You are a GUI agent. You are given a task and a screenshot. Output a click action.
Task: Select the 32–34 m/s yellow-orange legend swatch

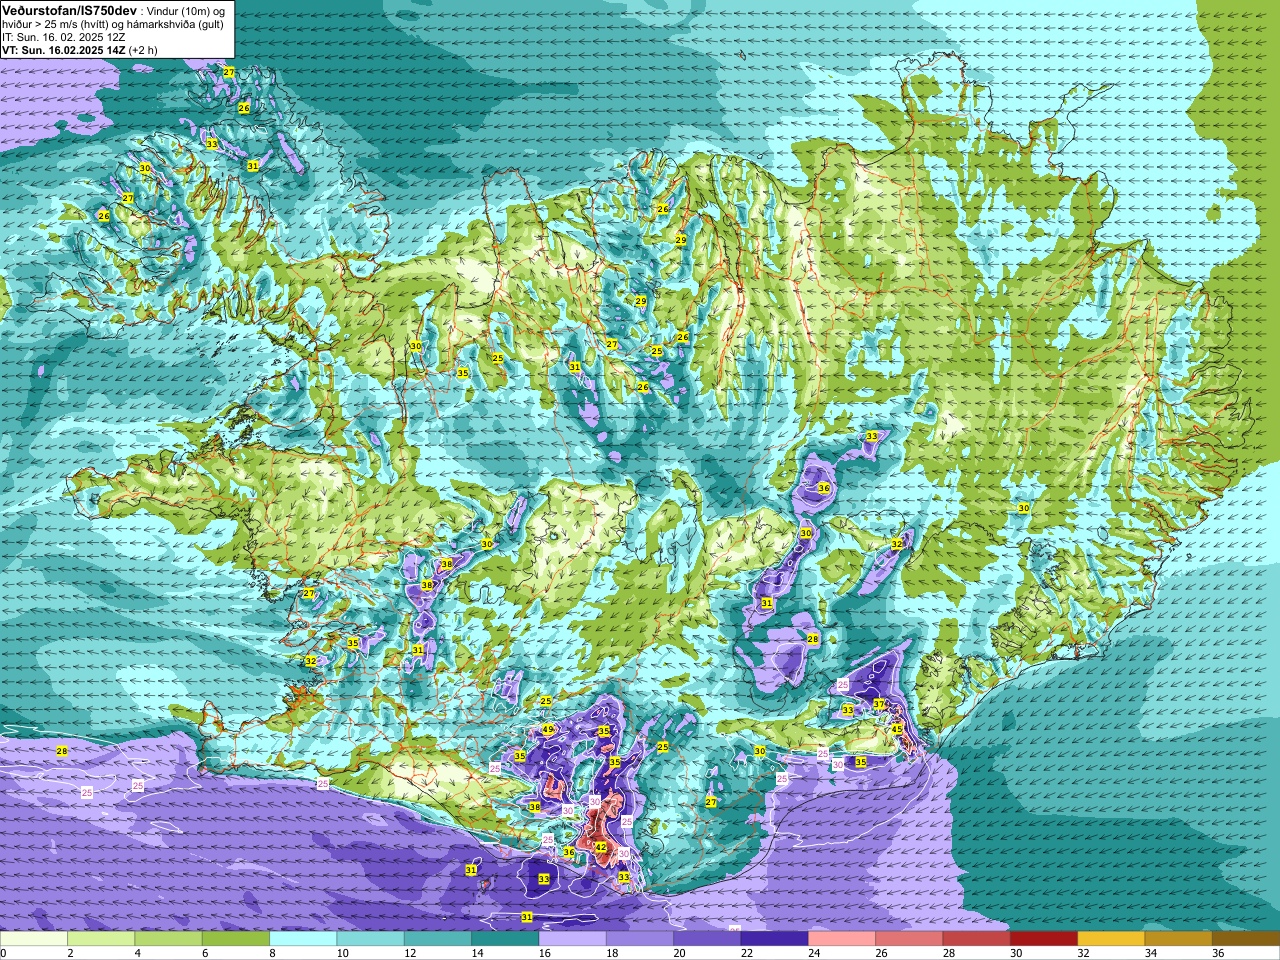(1111, 939)
